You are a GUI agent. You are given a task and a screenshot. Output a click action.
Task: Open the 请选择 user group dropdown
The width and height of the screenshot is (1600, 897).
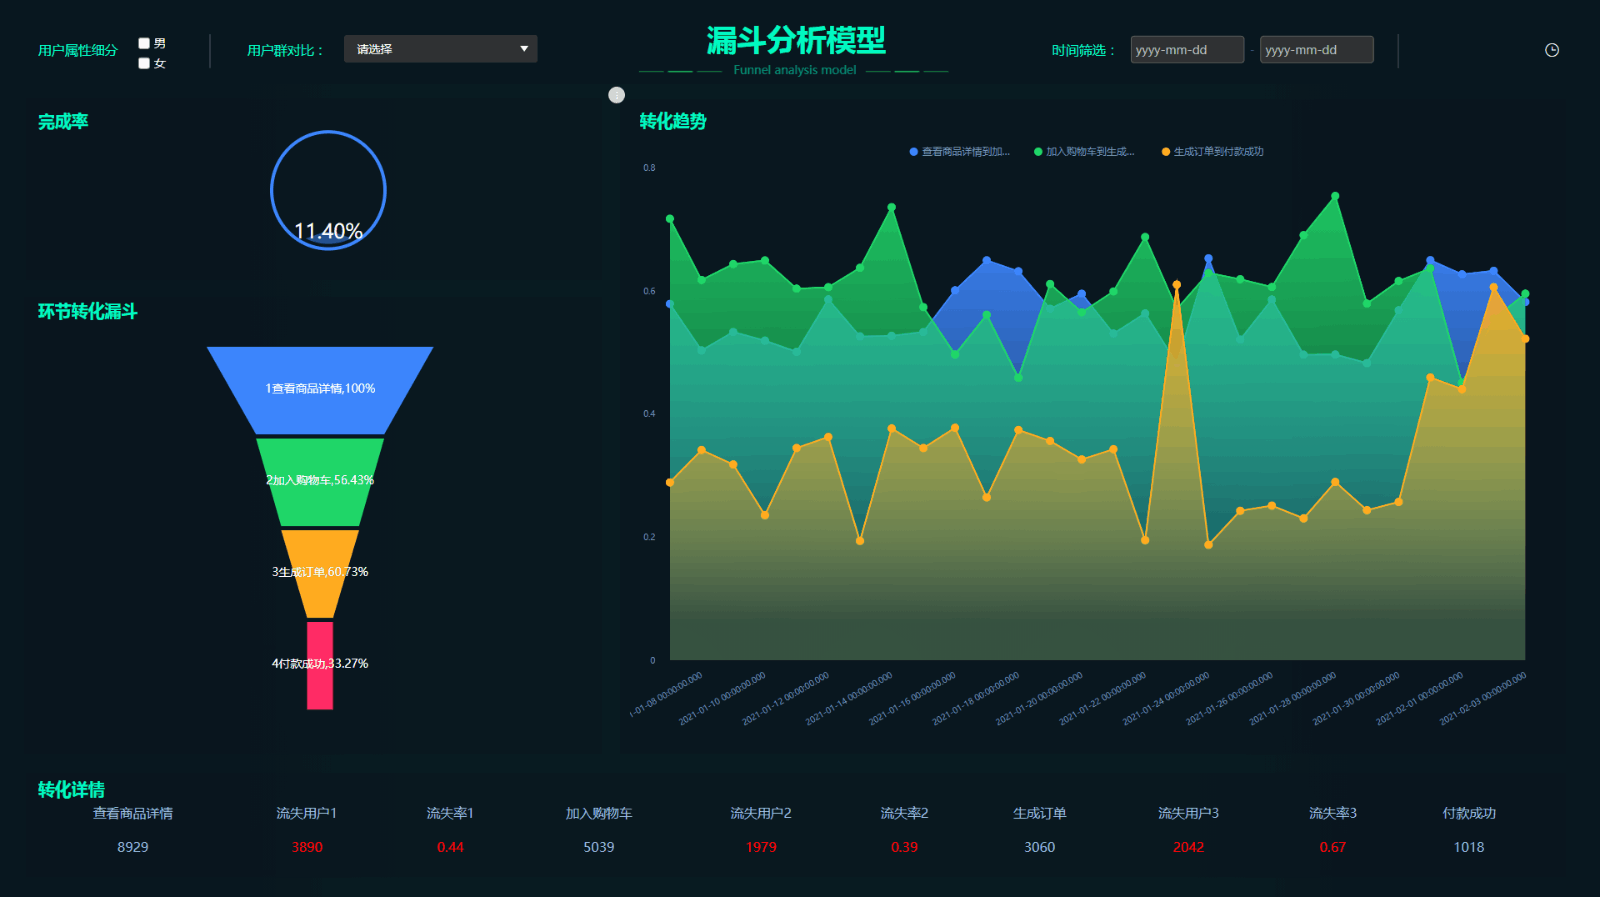[440, 49]
